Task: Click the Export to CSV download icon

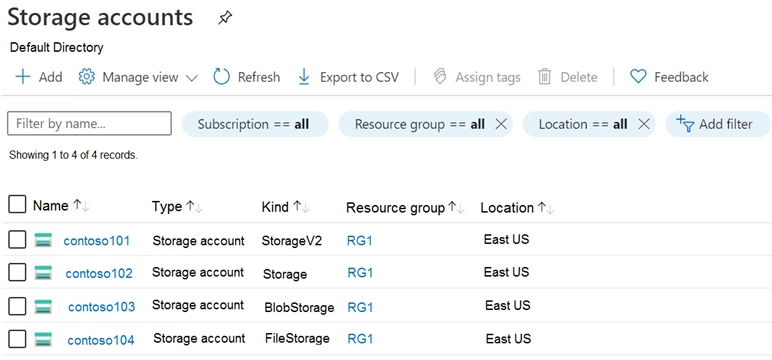Action: pyautogui.click(x=304, y=77)
